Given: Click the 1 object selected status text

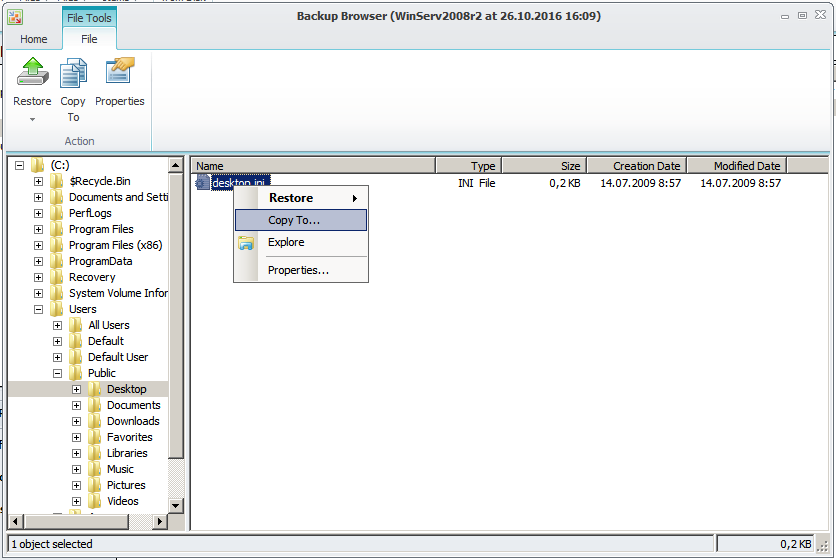Looking at the screenshot, I should point(52,544).
